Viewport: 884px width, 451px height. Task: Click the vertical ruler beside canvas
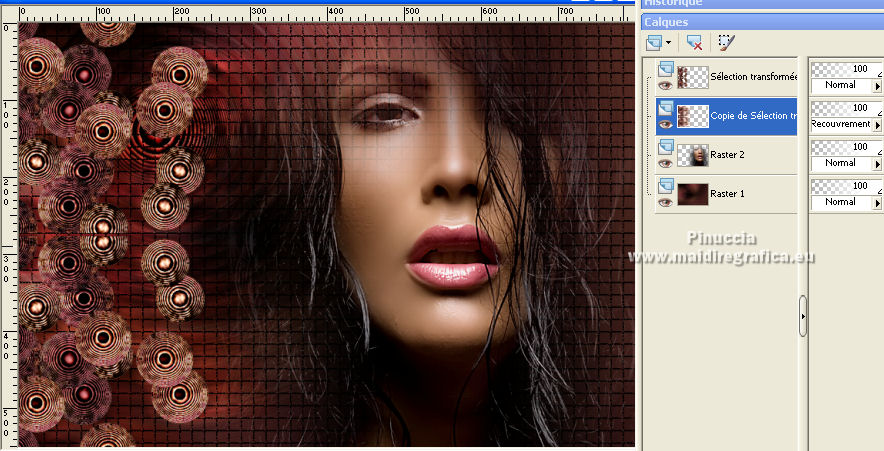pyautogui.click(x=9, y=234)
